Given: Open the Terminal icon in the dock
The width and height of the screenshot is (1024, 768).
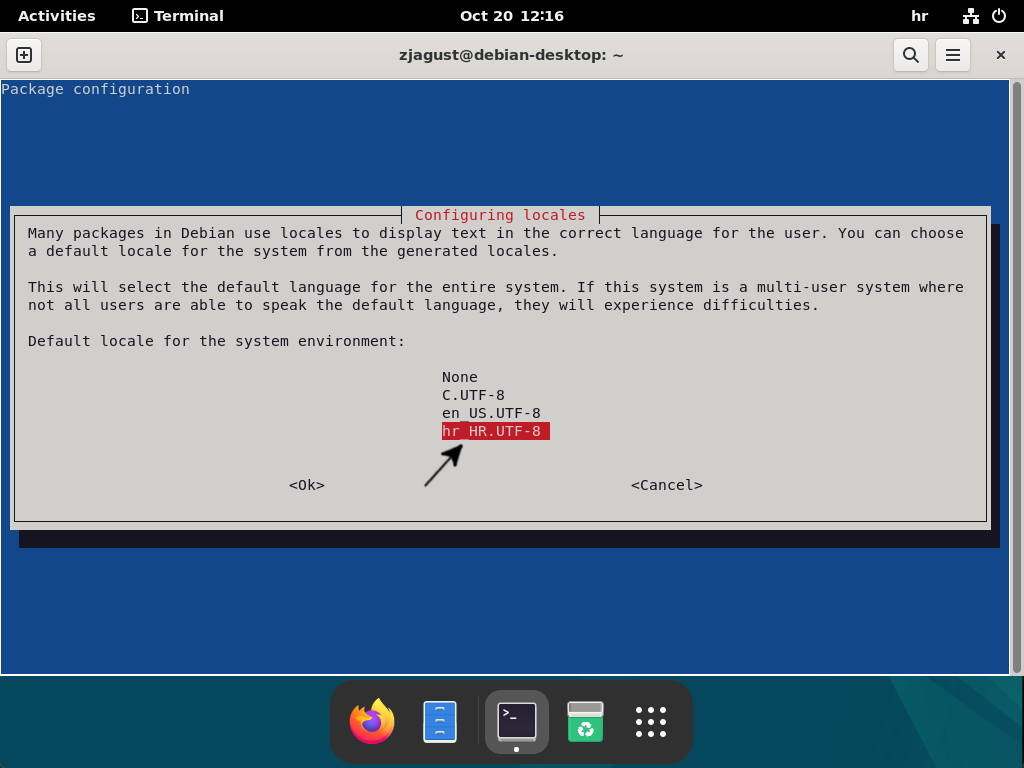Looking at the screenshot, I should tap(516, 721).
